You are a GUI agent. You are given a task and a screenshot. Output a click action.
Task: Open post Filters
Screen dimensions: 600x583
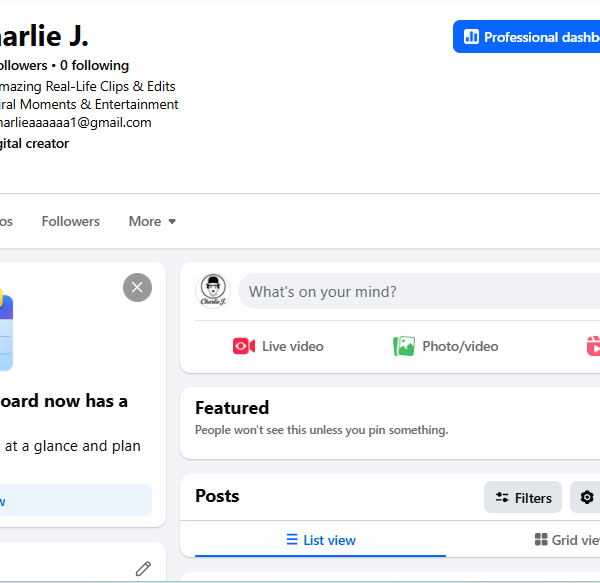tap(523, 497)
